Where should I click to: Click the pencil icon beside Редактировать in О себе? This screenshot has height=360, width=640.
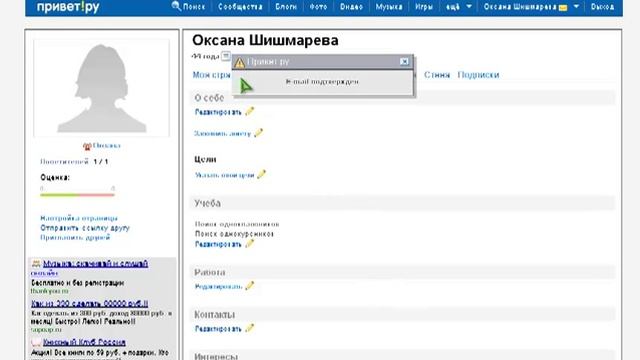pyautogui.click(x=249, y=111)
